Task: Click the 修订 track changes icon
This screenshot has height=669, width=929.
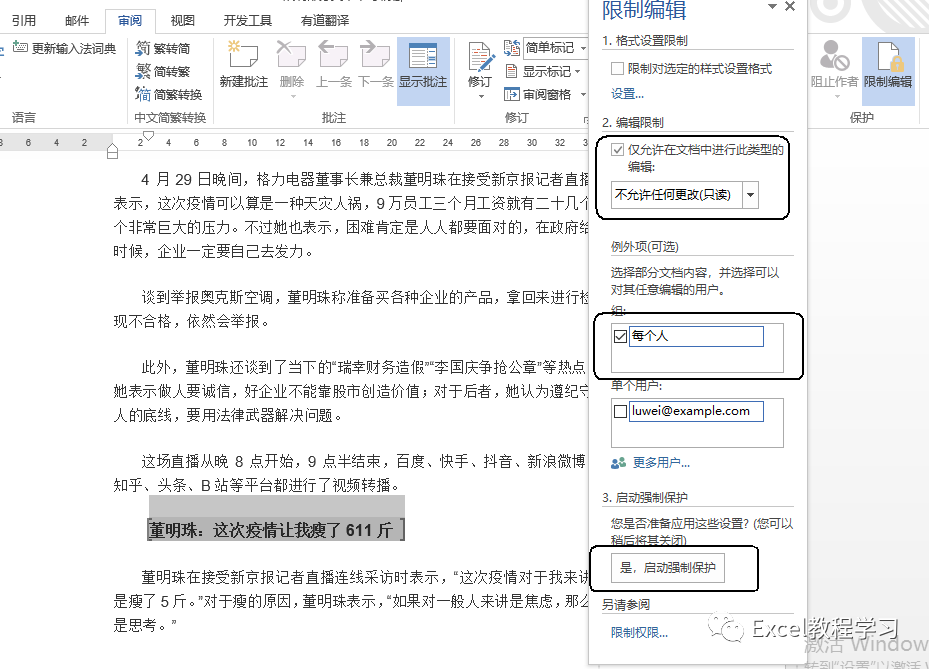Action: (x=480, y=57)
